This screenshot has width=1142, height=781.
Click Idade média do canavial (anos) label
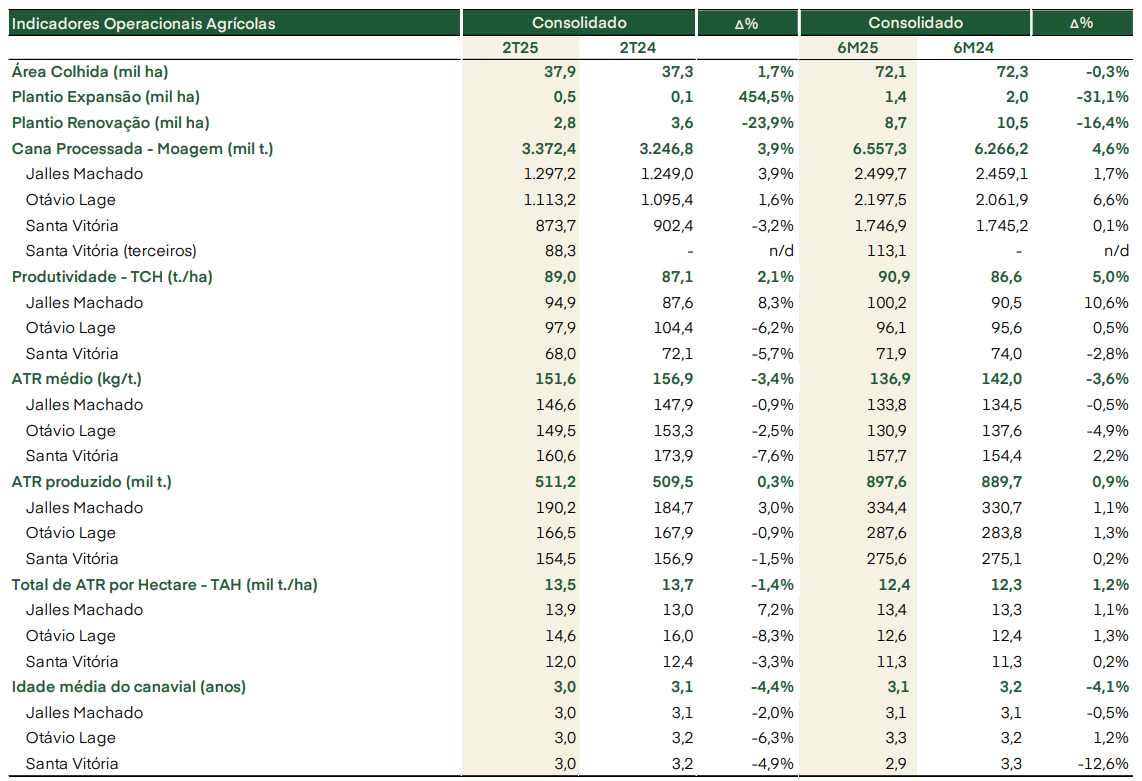click(x=129, y=687)
